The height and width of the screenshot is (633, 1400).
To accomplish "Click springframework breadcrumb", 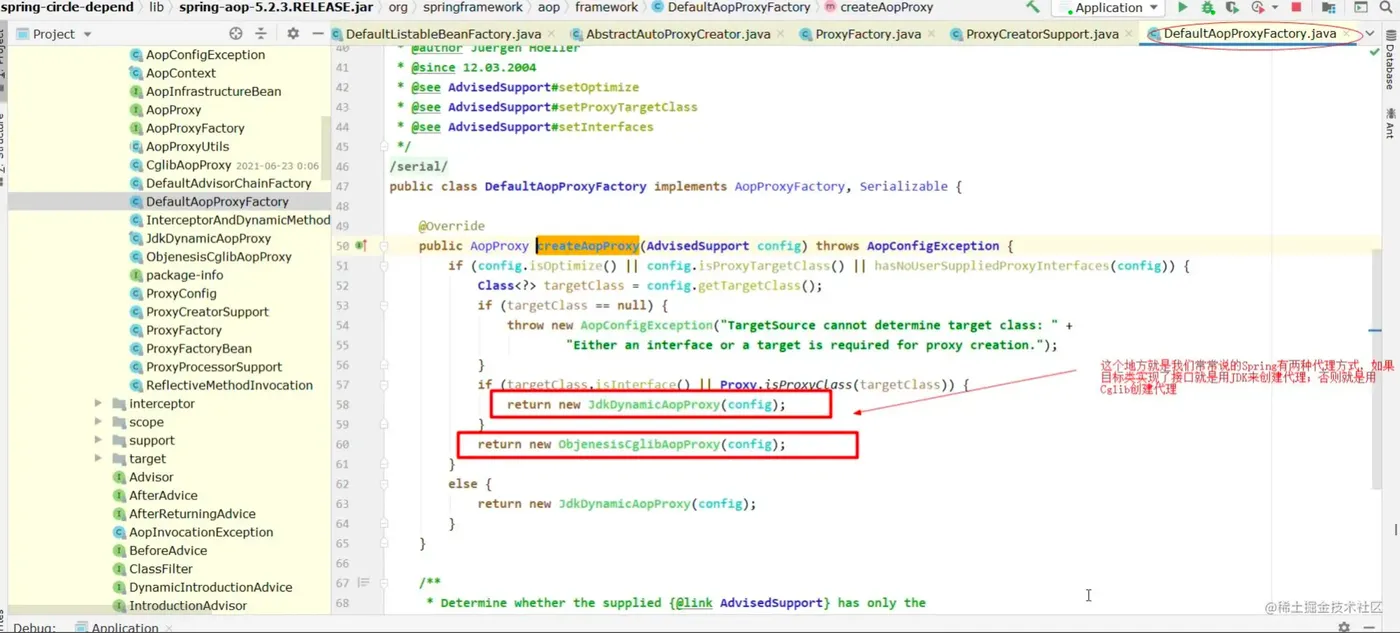I will pos(472,7).
